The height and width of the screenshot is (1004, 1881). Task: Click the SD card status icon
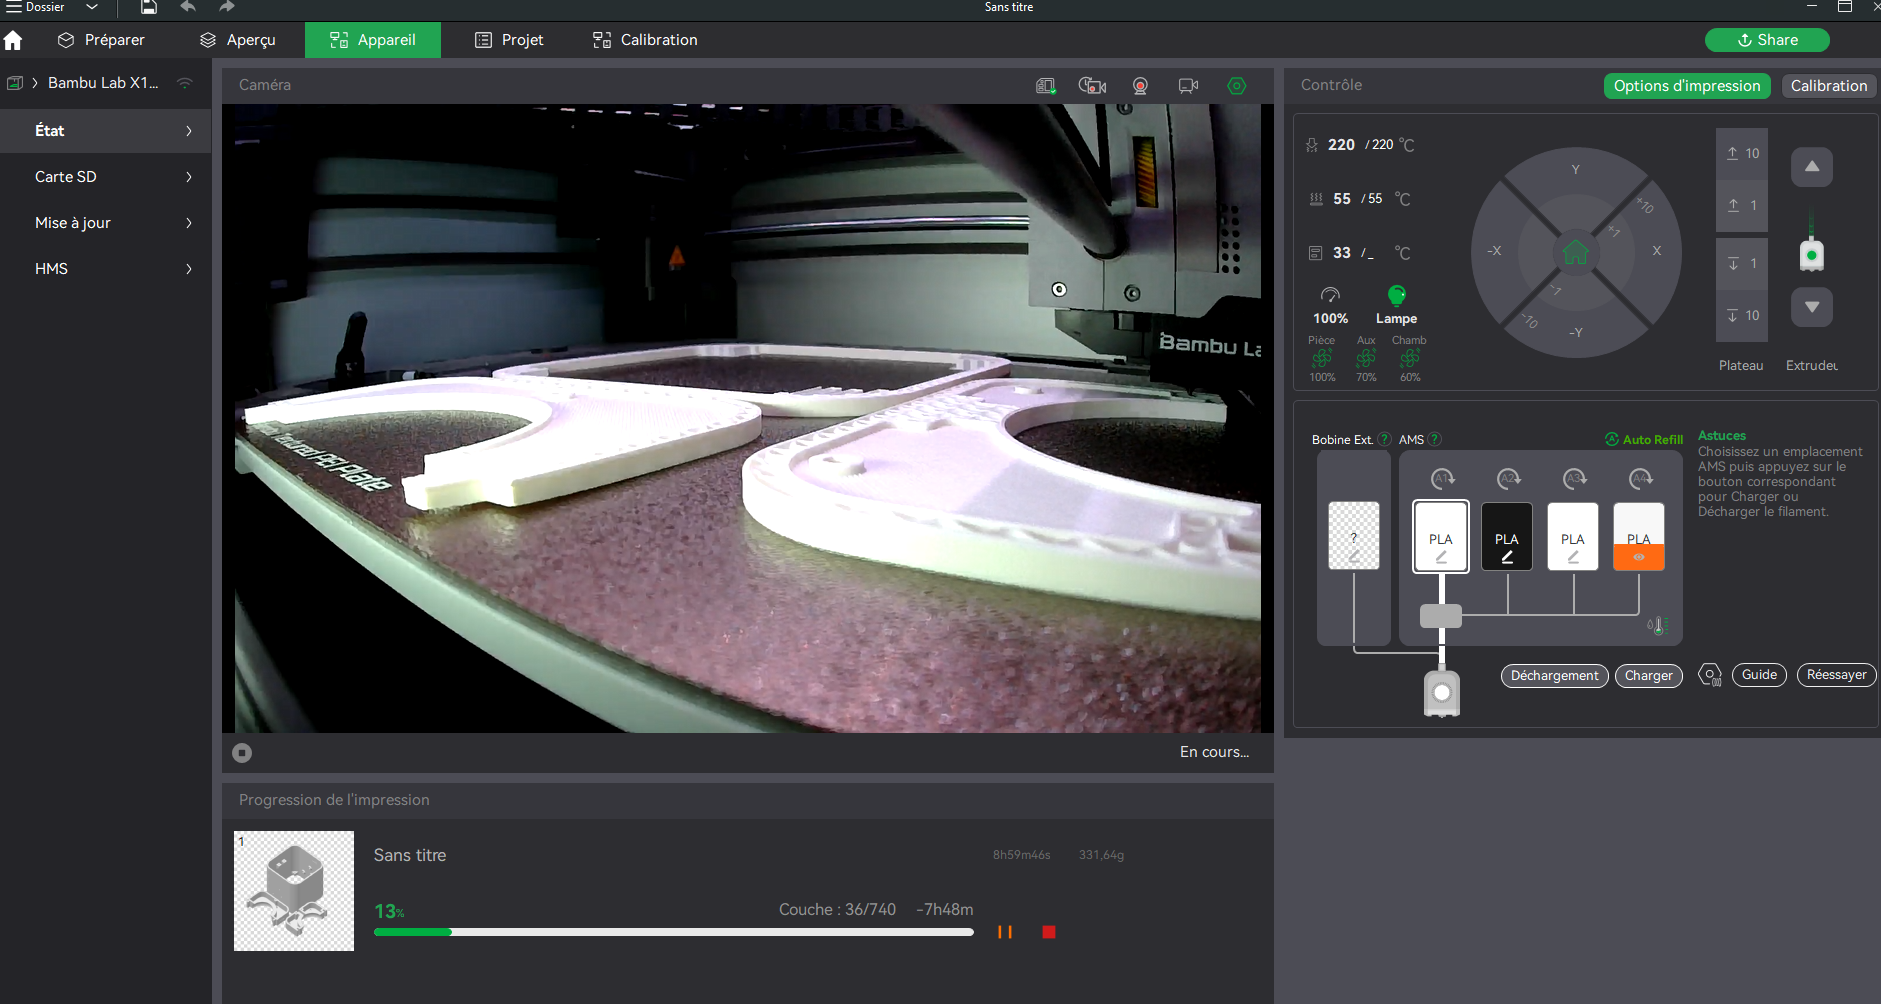(x=1045, y=86)
